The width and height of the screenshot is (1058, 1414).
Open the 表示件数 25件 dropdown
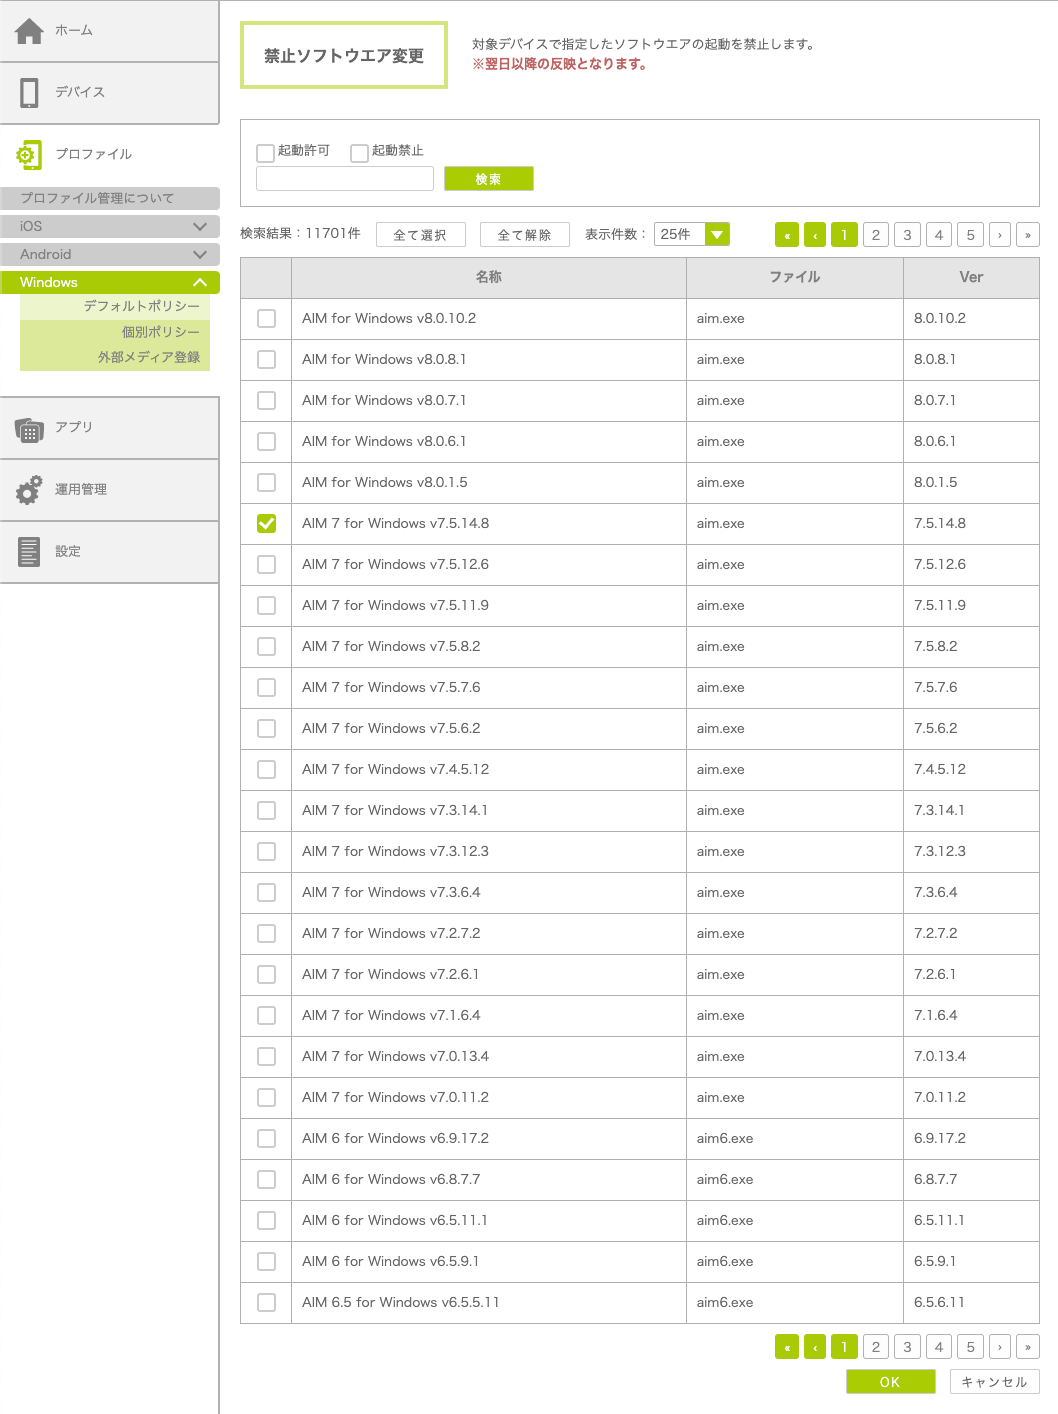692,234
